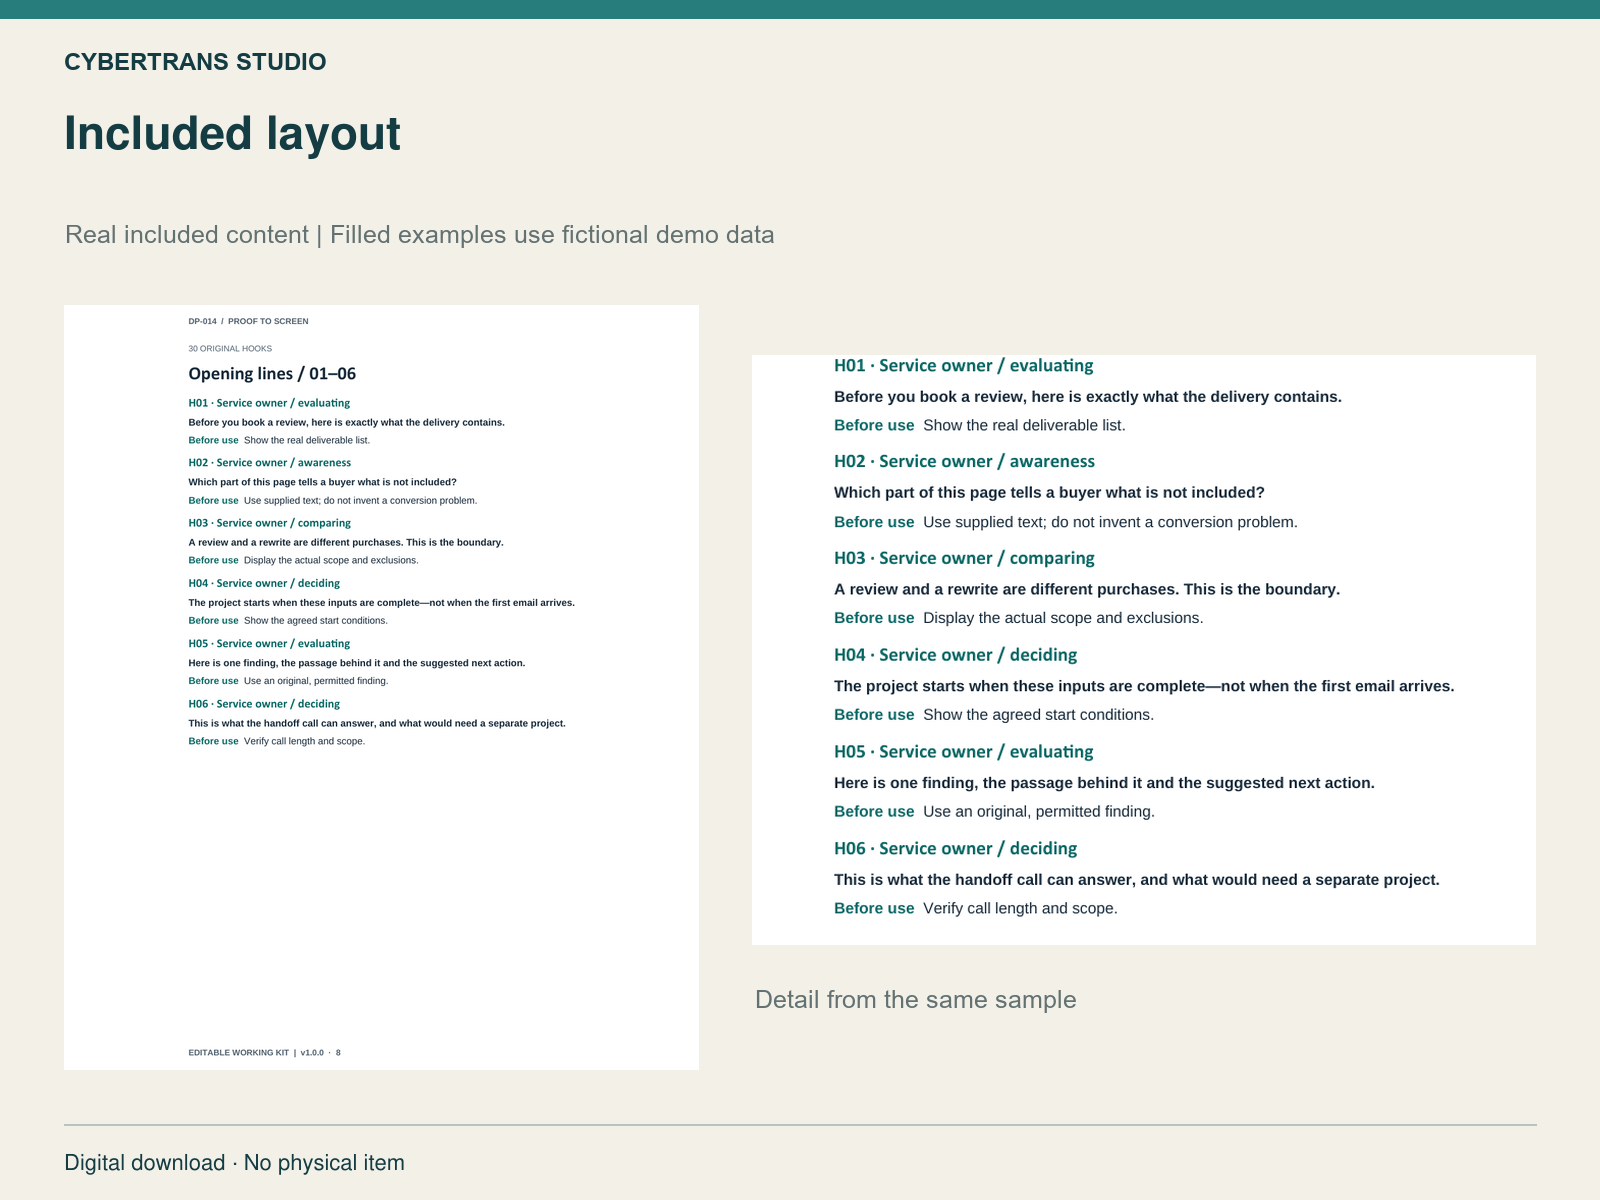Viewport: 1600px width, 1200px height.
Task: Click 'Display the actual scope and exclusions.' in detail
Action: click(x=1063, y=618)
